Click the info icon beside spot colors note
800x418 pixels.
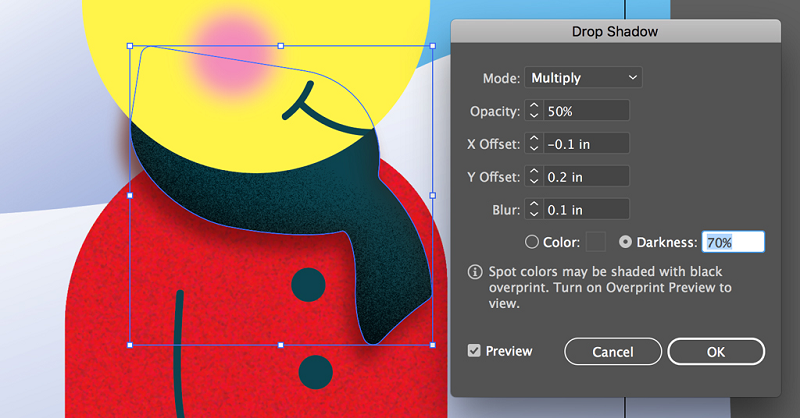pos(476,272)
